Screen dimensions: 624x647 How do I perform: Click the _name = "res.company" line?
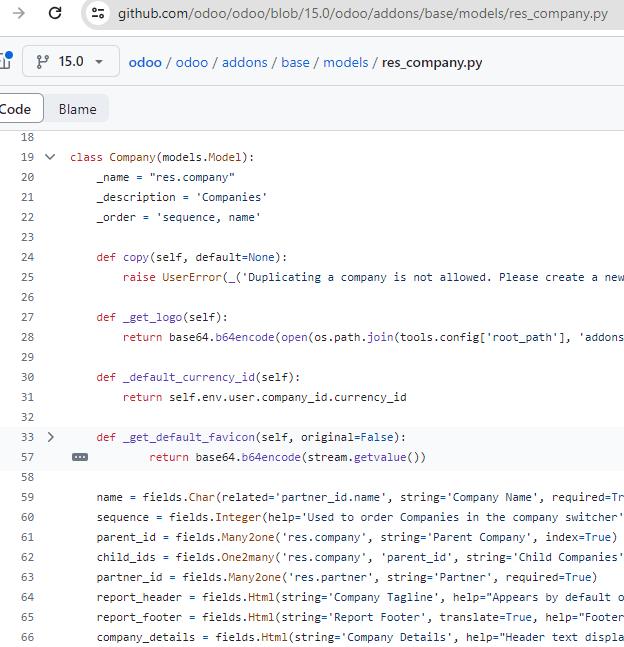coord(165,177)
